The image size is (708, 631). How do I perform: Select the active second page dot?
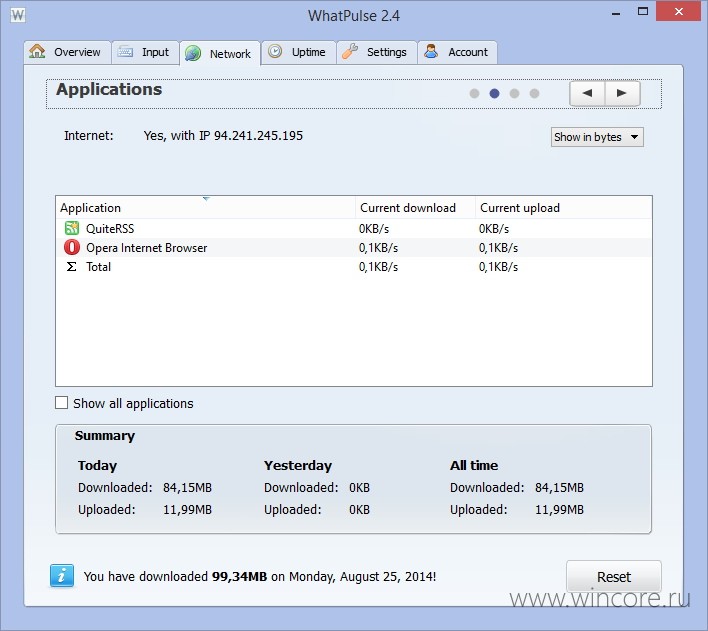click(494, 93)
